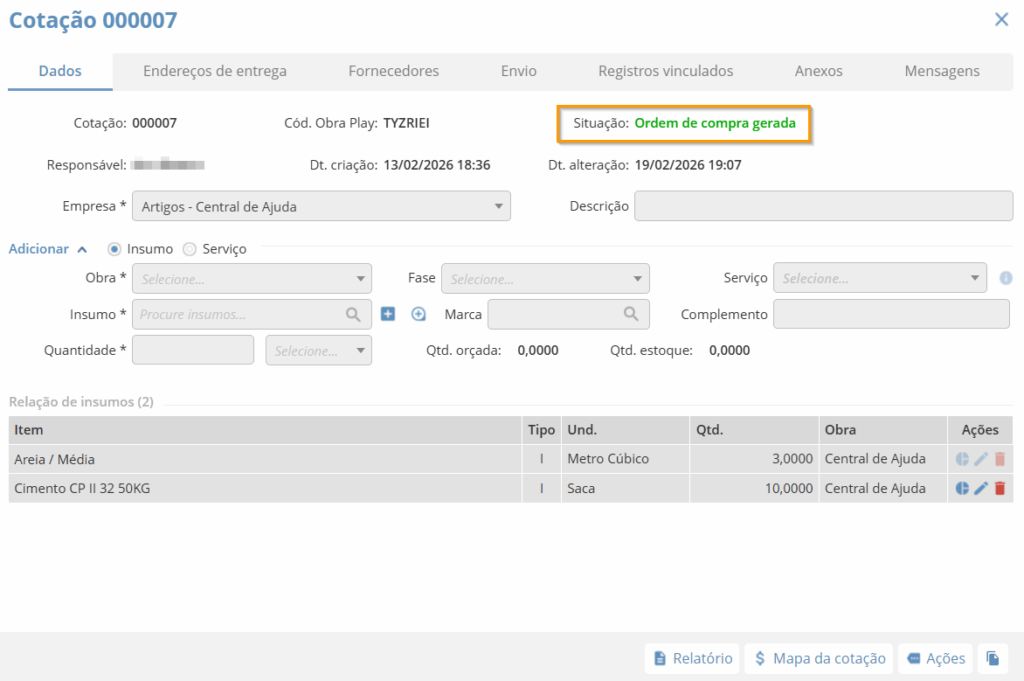Image resolution: width=1024 pixels, height=681 pixels.
Task: Click the info icon beside Serviço dropdown
Action: tap(1006, 278)
